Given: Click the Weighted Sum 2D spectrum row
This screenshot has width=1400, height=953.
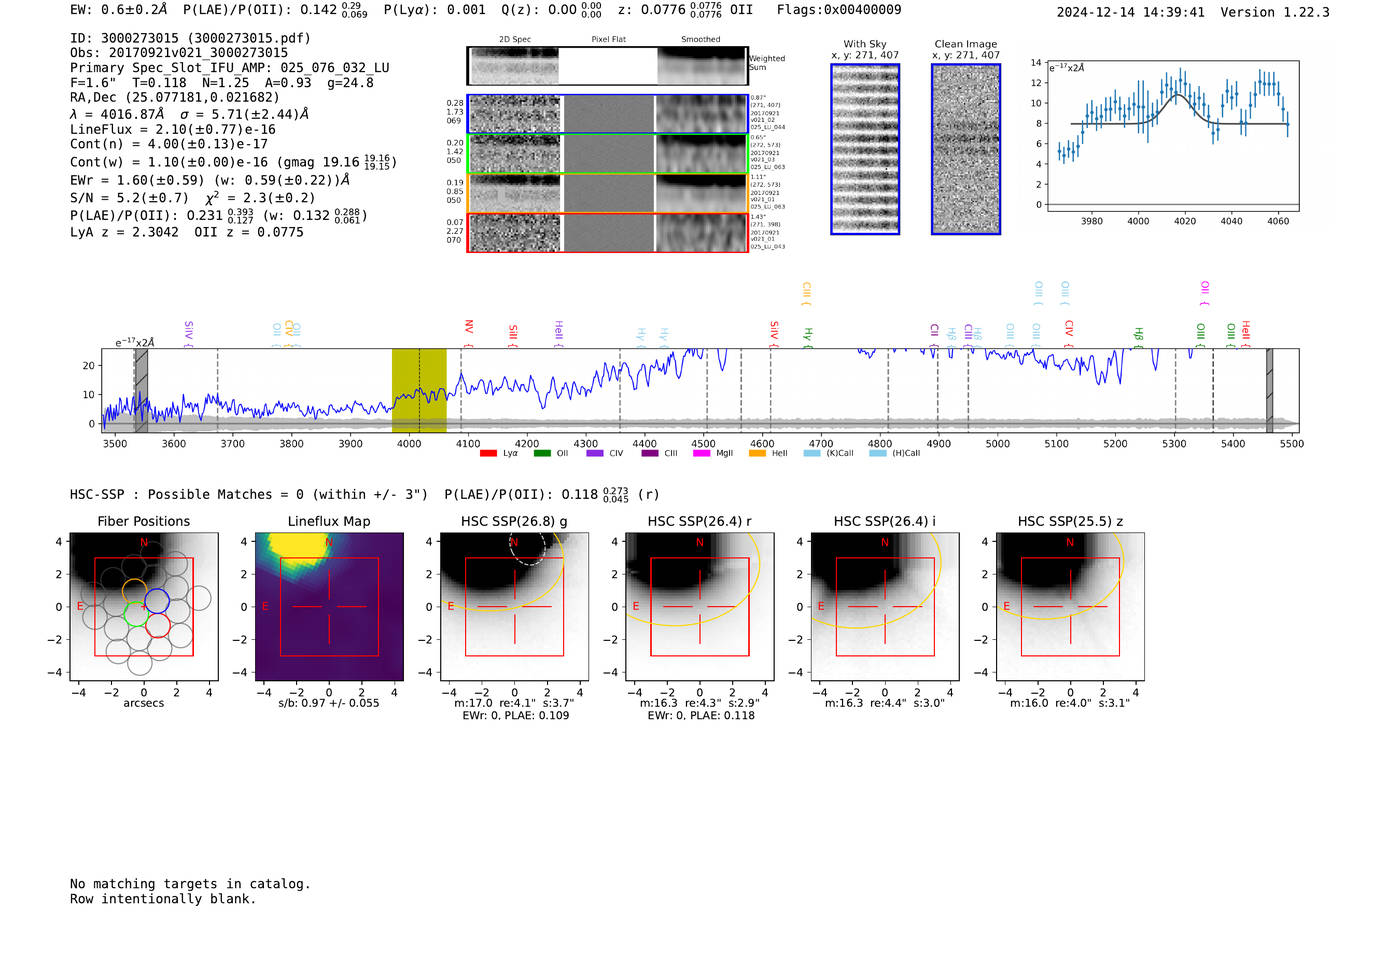Looking at the screenshot, I should click(608, 66).
